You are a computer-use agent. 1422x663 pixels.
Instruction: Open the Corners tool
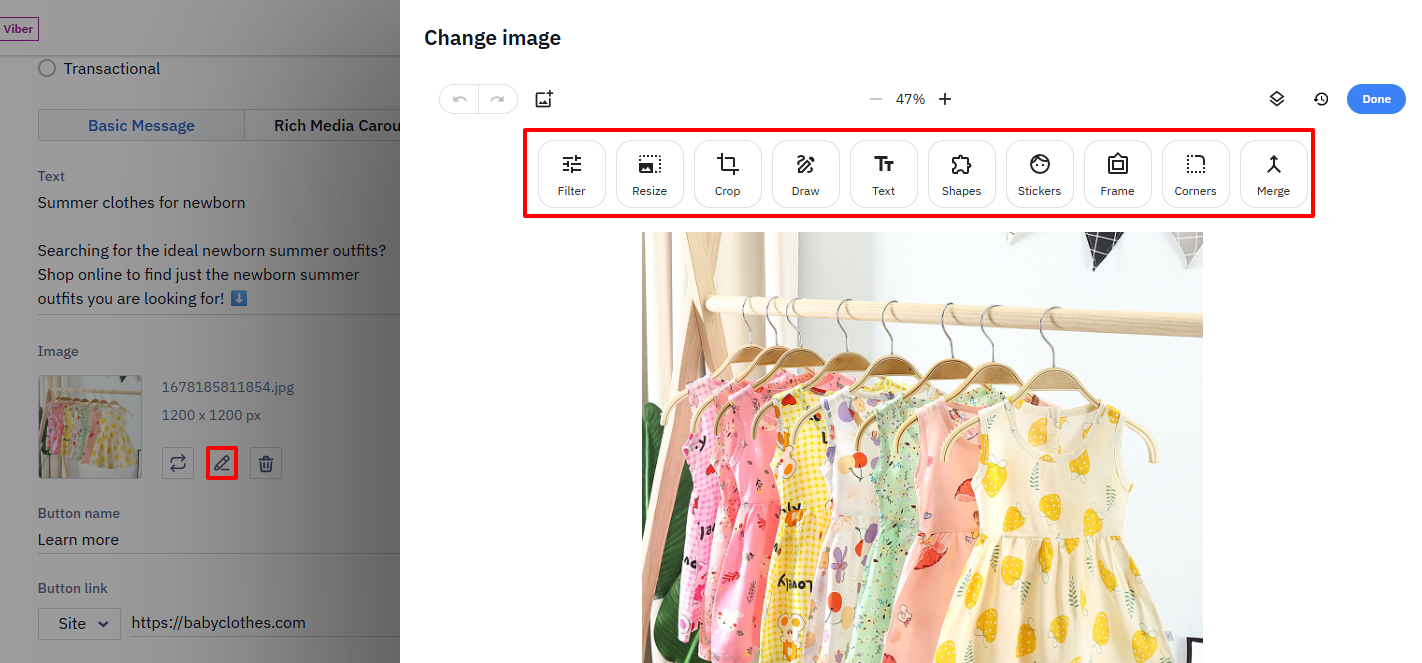(1196, 174)
